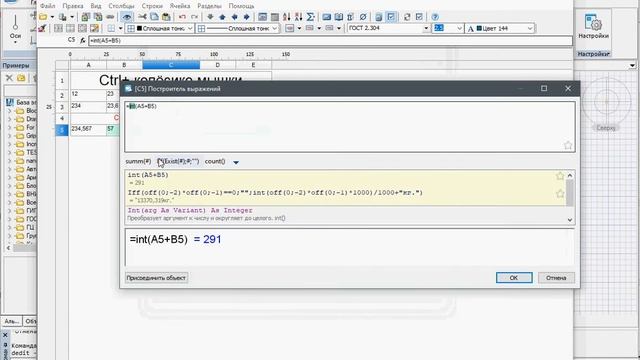Click the scissors Cut icon
Screen dimensions: 640x360
coord(142,17)
